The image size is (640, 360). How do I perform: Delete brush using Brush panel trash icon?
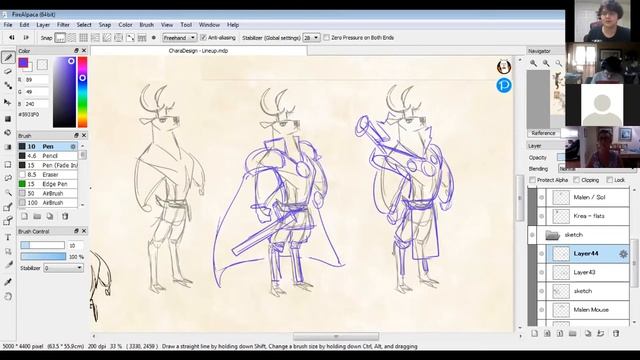coord(65,216)
